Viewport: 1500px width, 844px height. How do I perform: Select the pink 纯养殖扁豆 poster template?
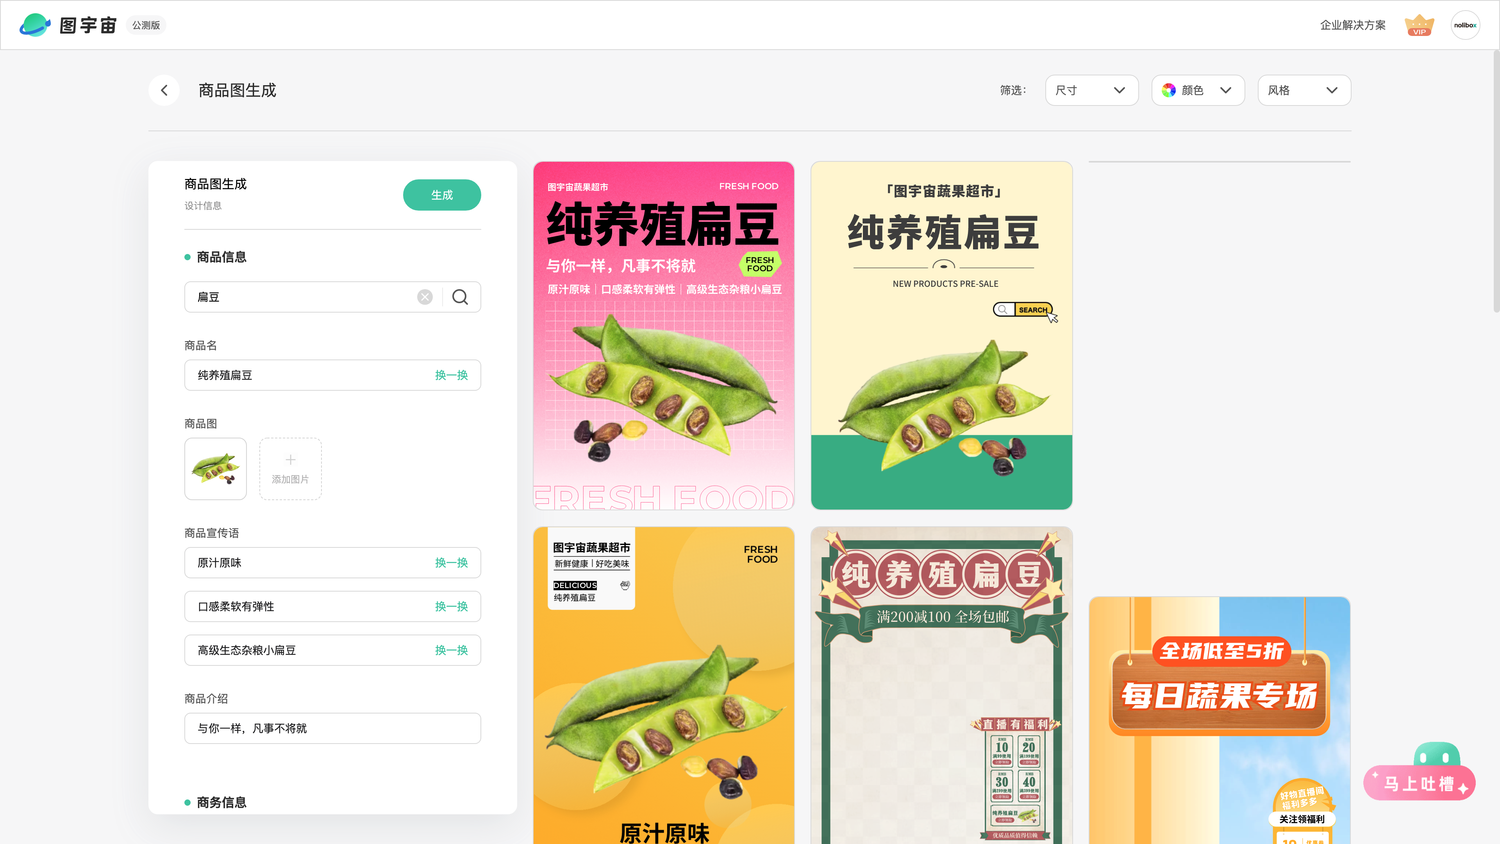coord(664,335)
